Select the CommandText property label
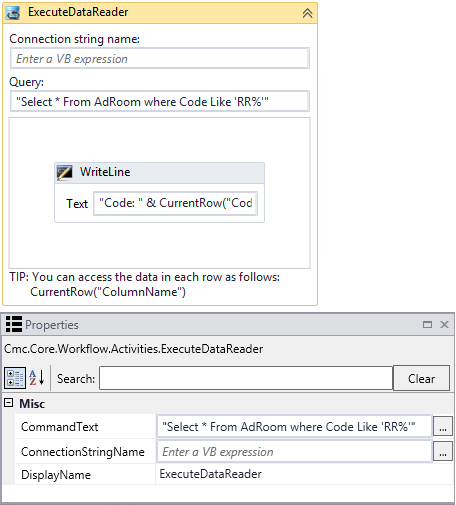This screenshot has width=456, height=505. (x=60, y=427)
